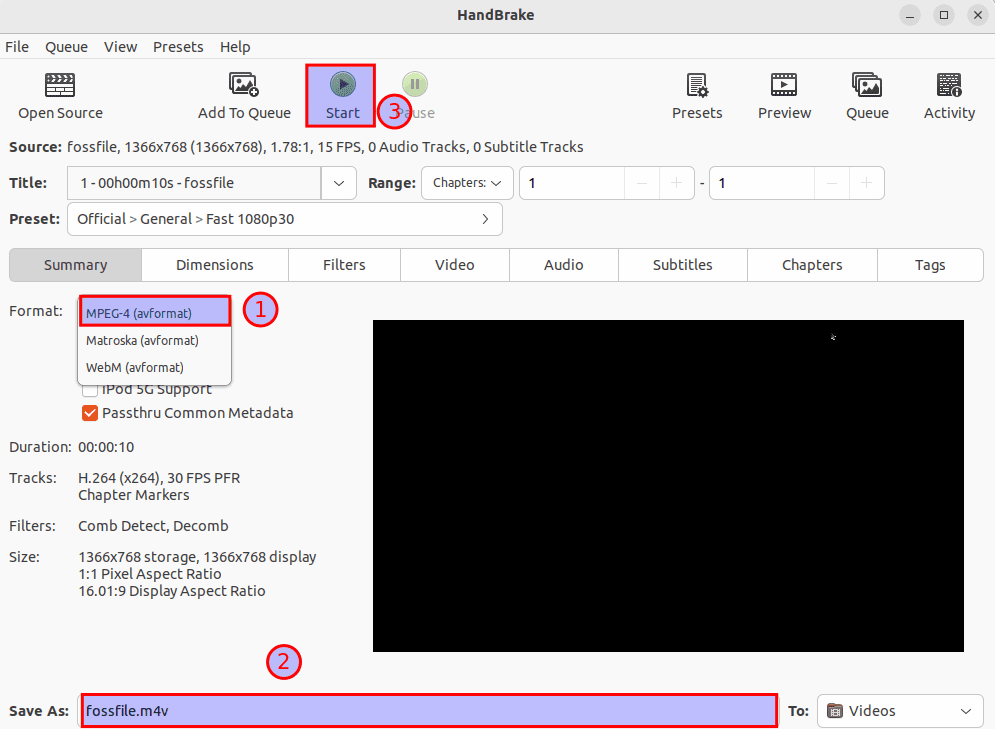Image resolution: width=995 pixels, height=729 pixels.
Task: Click the start chapter number field
Action: pyautogui.click(x=572, y=183)
